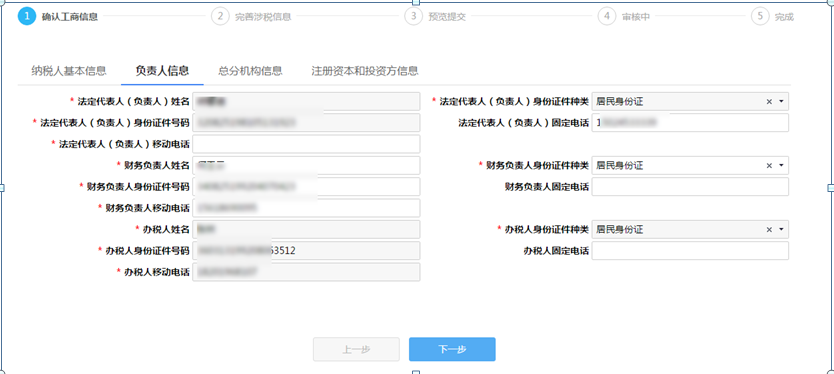Viewport: 834px width, 374px height.
Task: Focus the 法定代表人移动电话 input field
Action: click(306, 144)
